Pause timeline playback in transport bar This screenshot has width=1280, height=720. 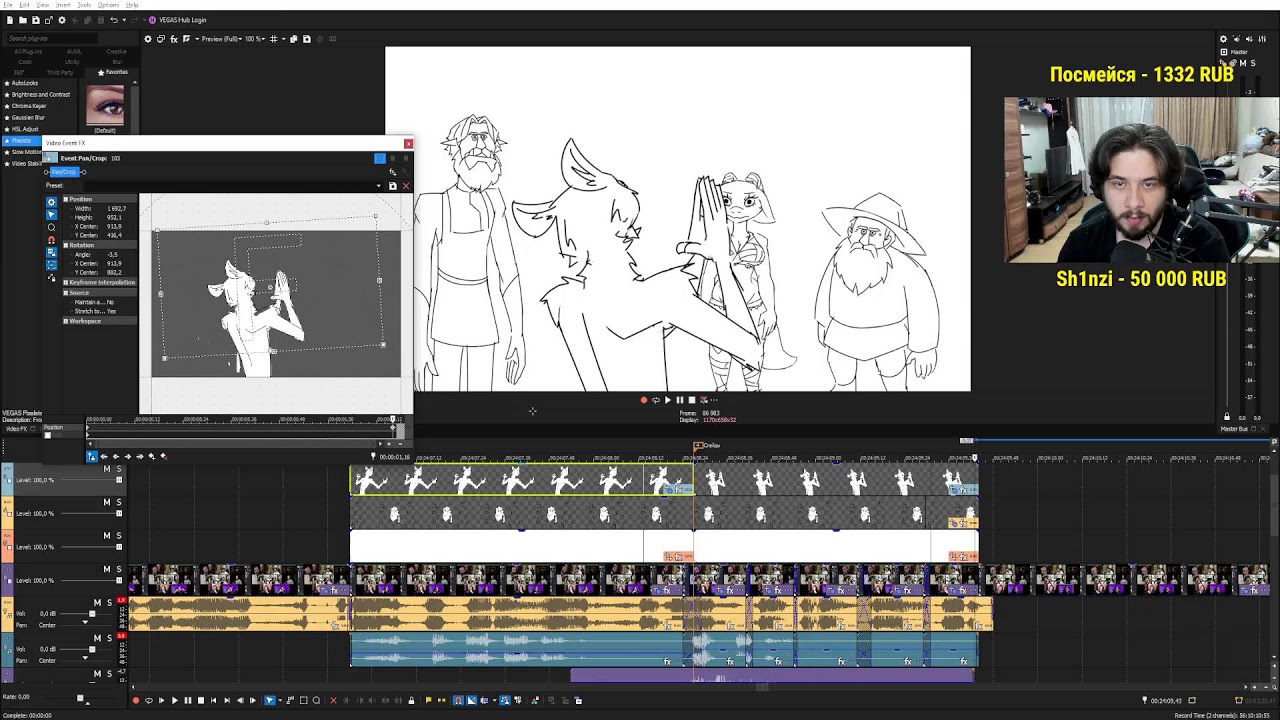(187, 700)
